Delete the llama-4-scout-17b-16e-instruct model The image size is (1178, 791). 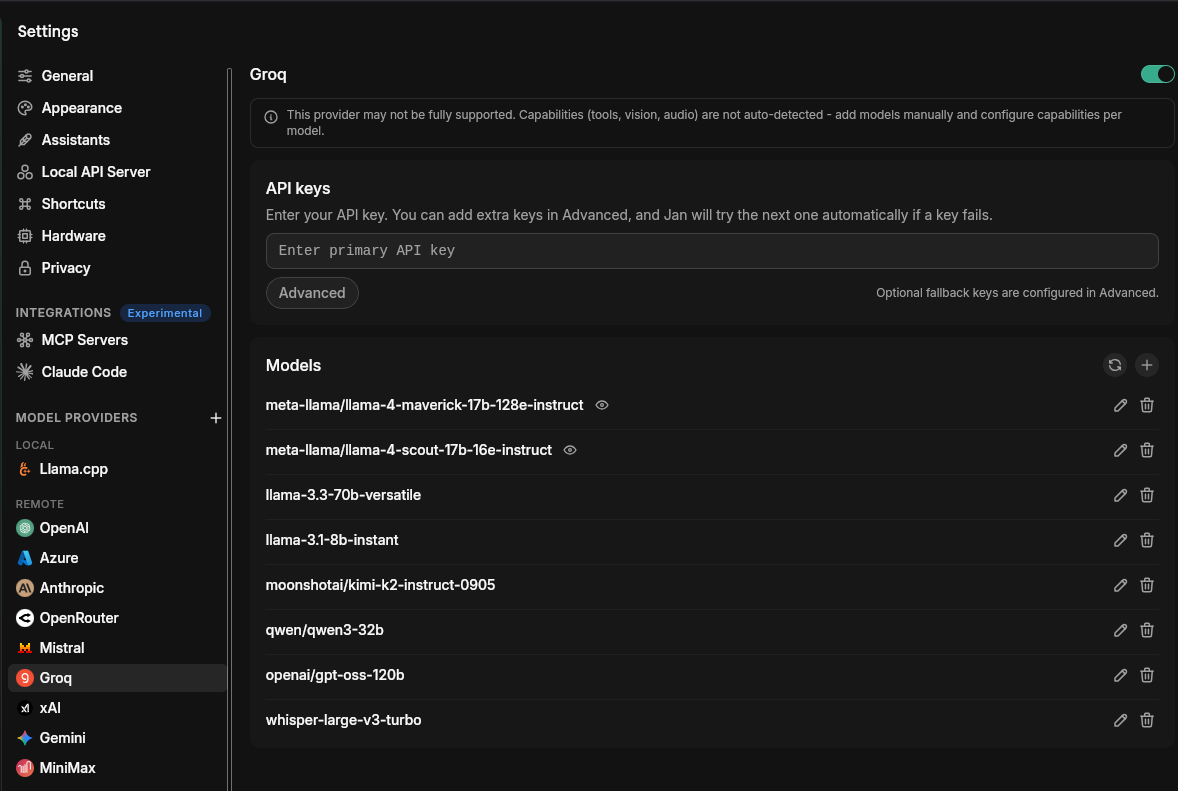(x=1146, y=451)
